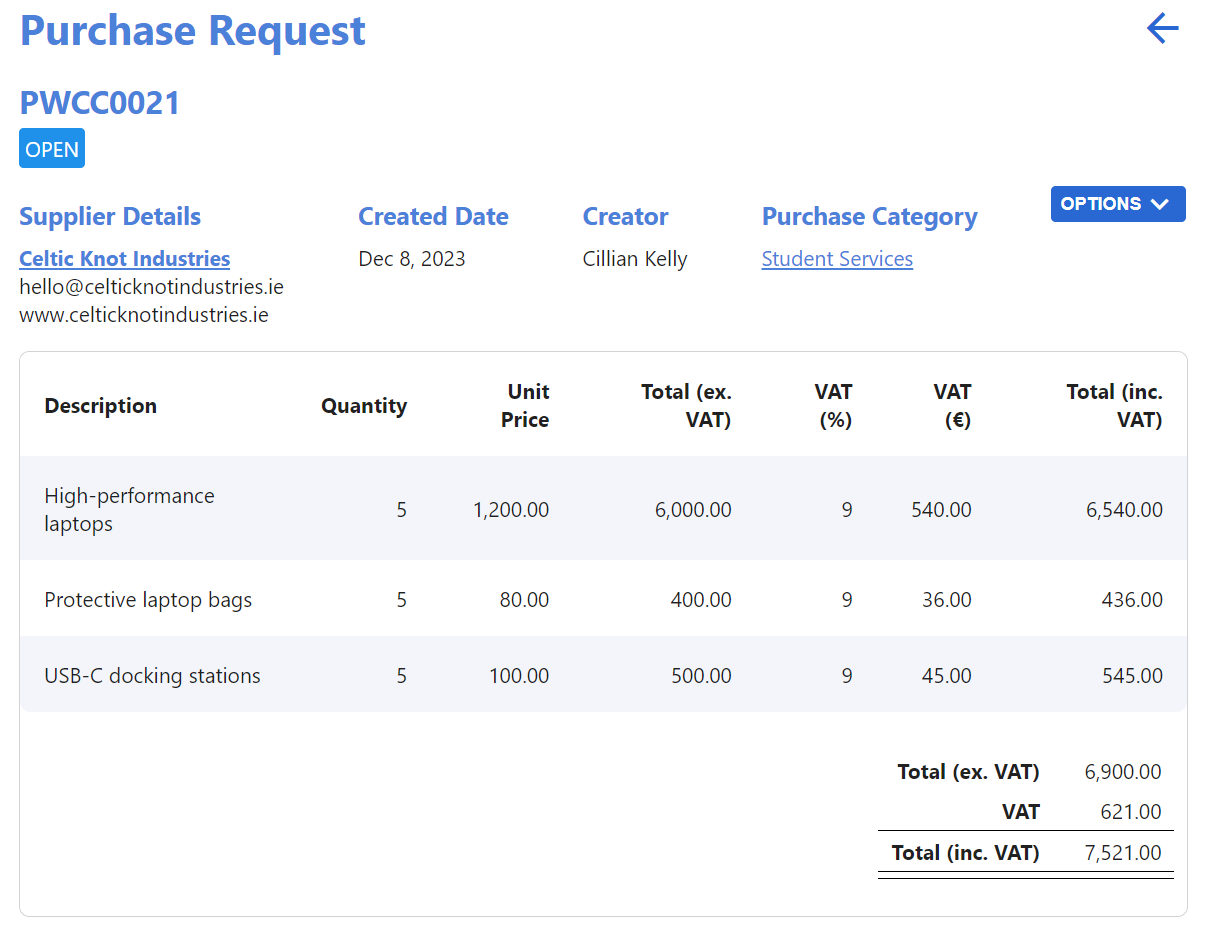Select the High-performance laptops line item
Screen dimensions: 1210x928
[x=129, y=510]
